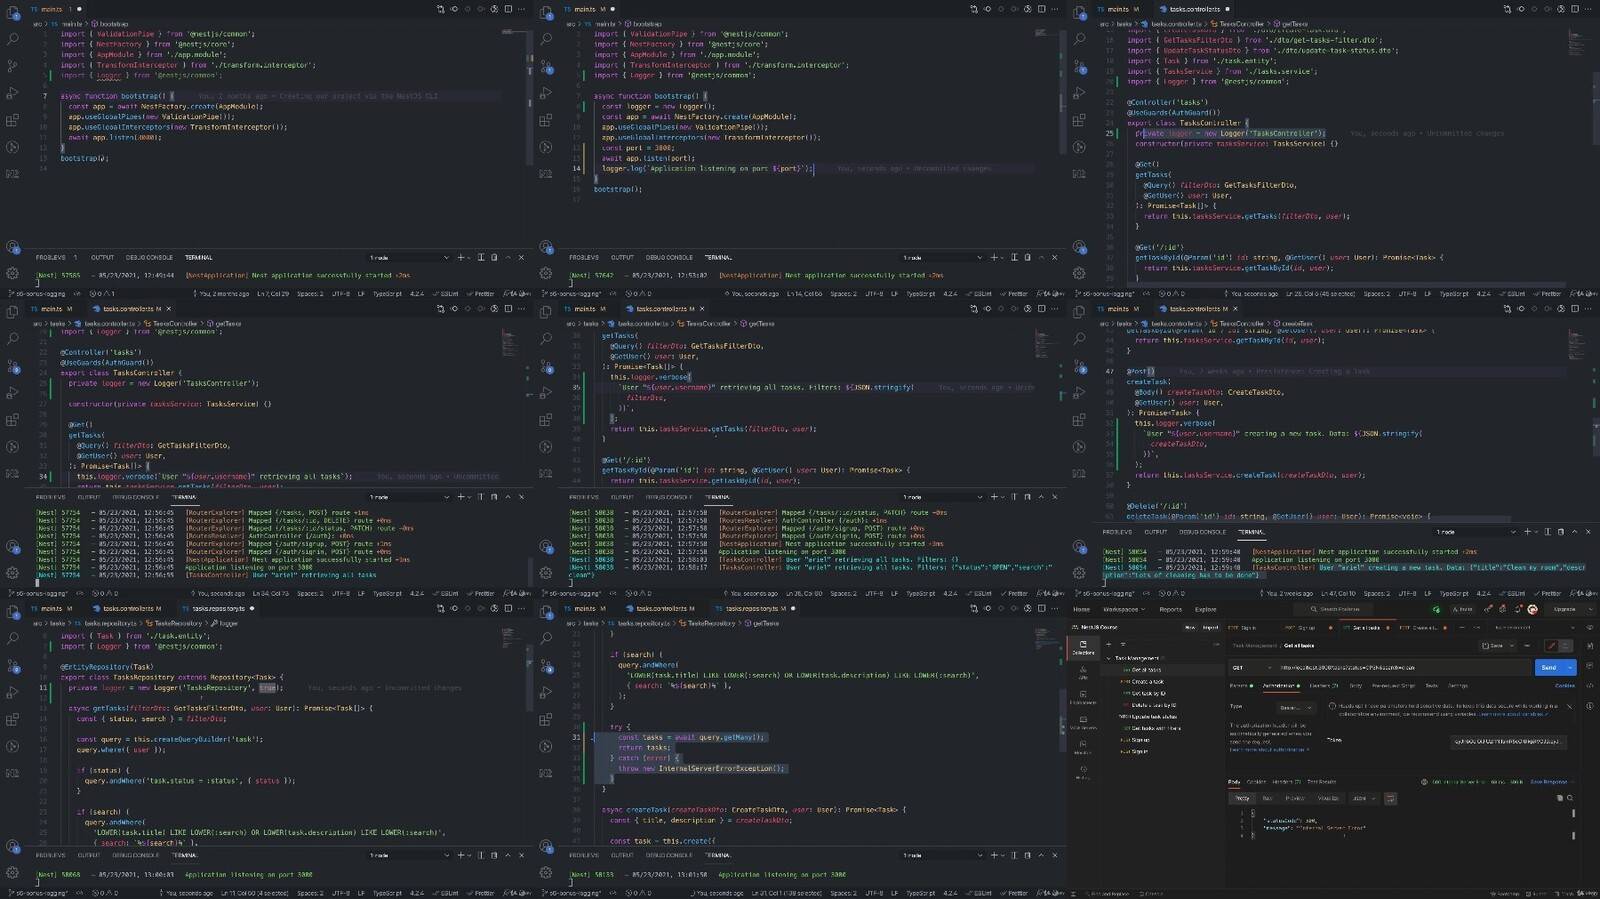Open Environments in Postman's sidebar

1083,696
